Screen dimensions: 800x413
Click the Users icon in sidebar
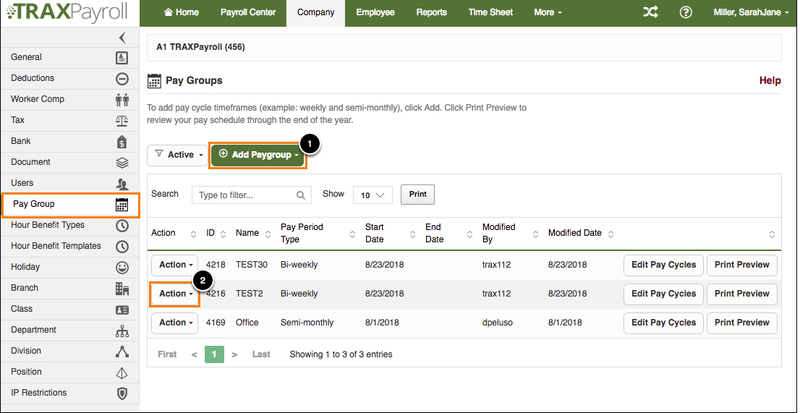122,183
